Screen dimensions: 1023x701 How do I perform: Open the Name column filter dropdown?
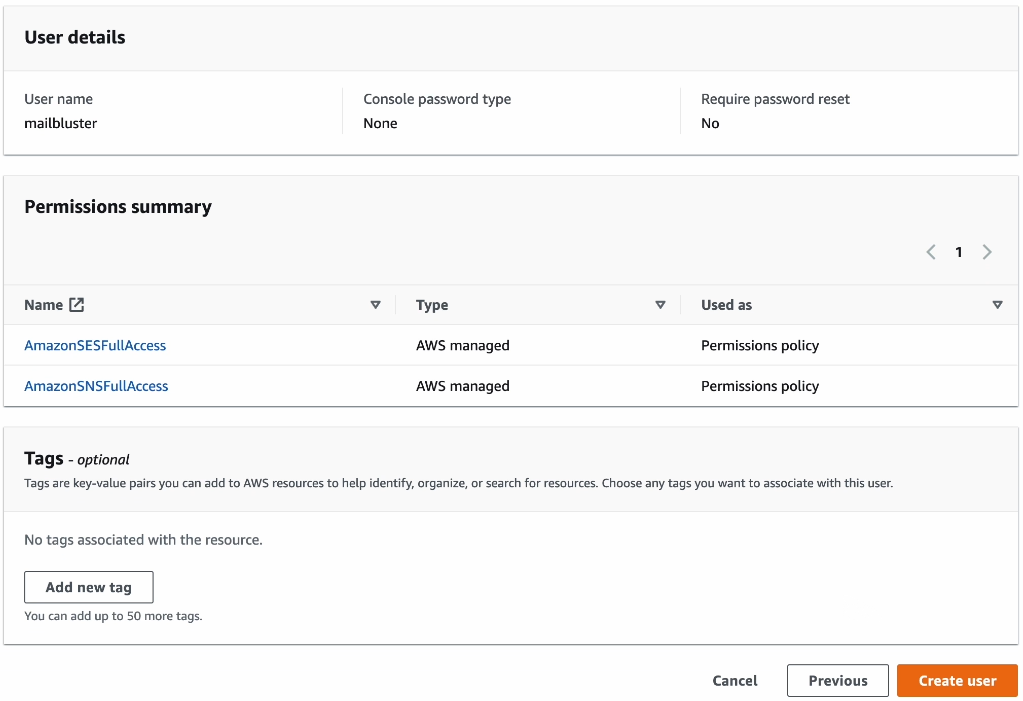376,304
